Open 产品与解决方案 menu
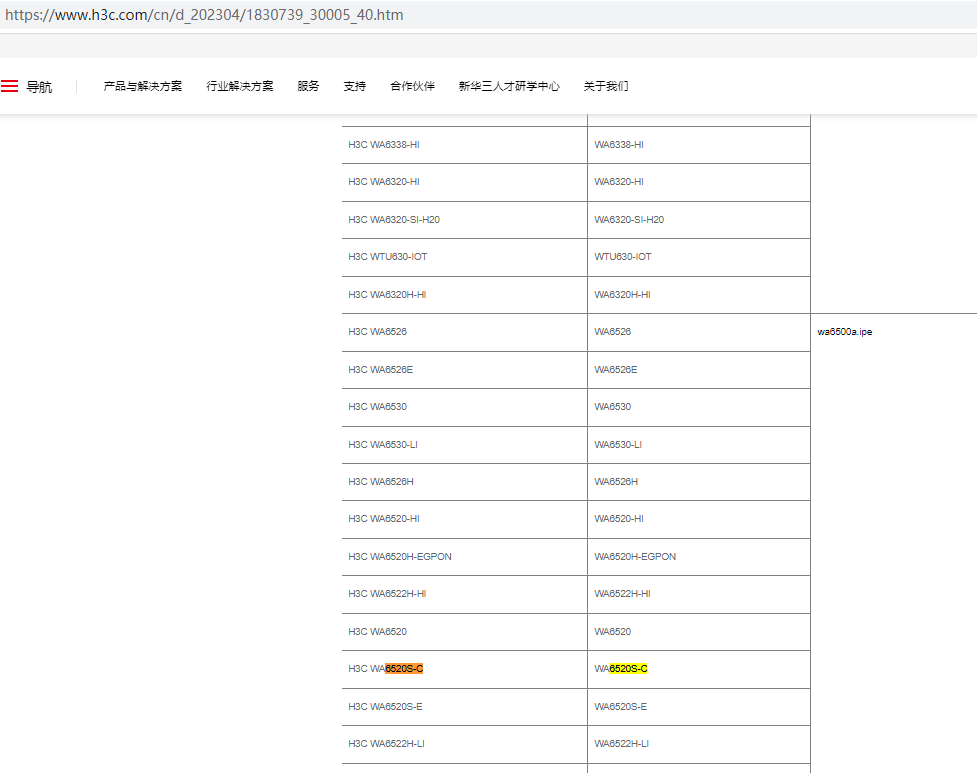 143,86
